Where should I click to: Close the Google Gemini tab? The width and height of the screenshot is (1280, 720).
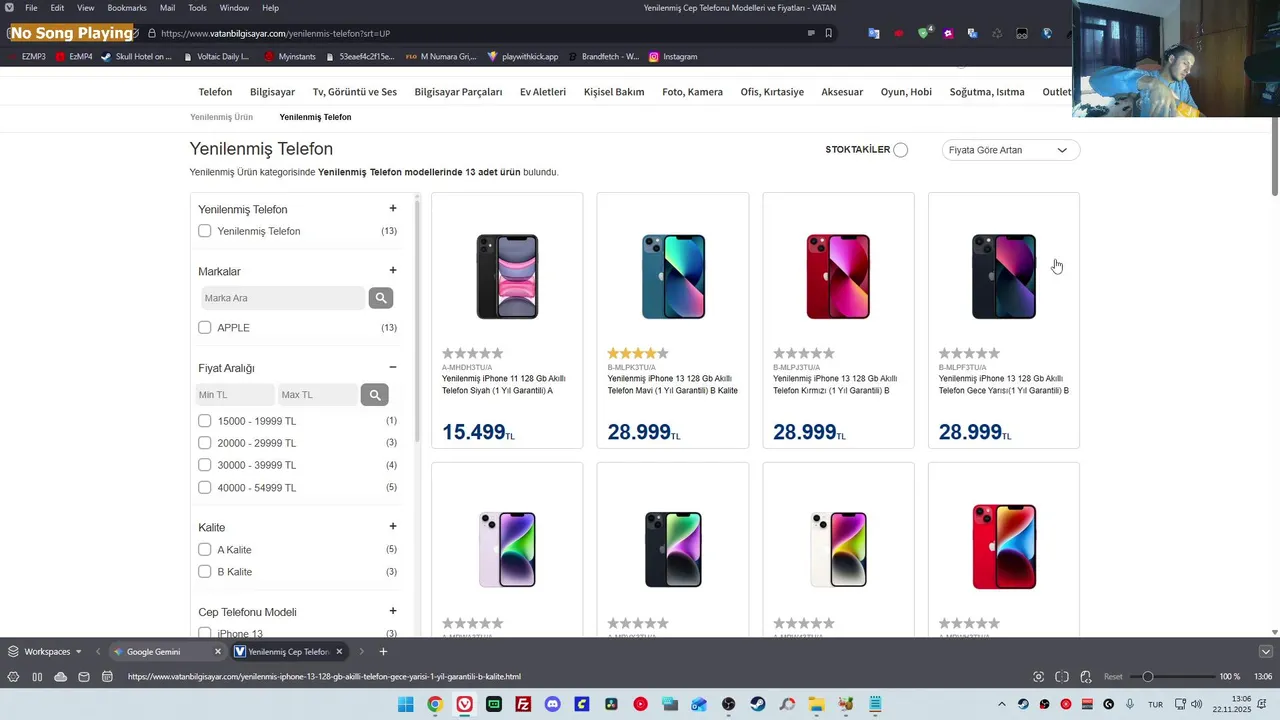click(x=218, y=651)
